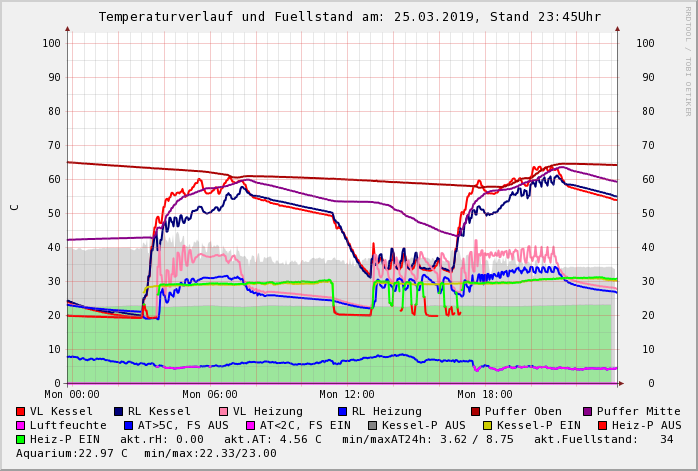This screenshot has height=471, width=698.
Task: Click the min/maxAT24h: 3.62 / 8.75 text
Action: pos(428,439)
